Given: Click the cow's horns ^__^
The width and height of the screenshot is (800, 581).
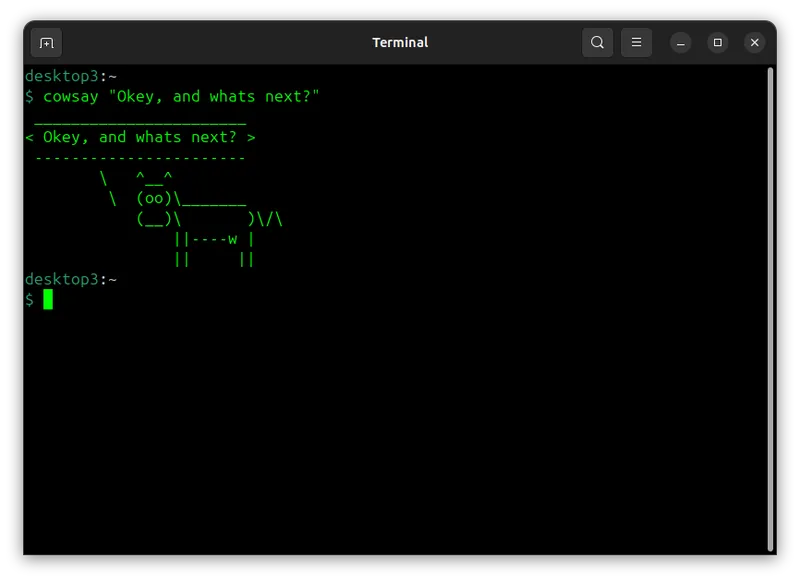Looking at the screenshot, I should [155, 178].
